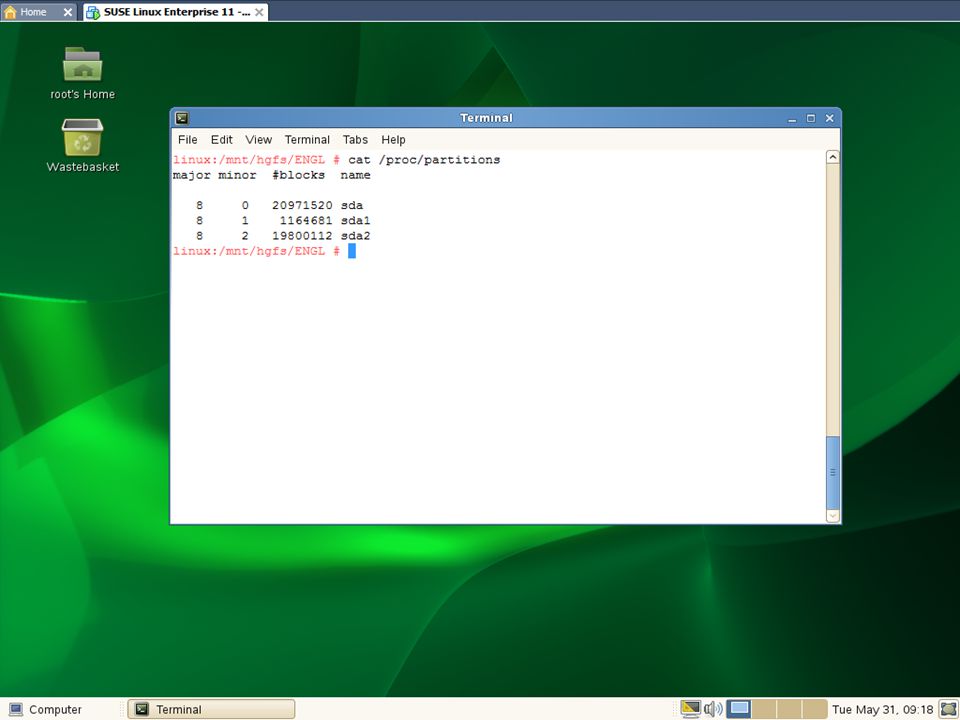This screenshot has height=720, width=960.
Task: Switch to the fourth workspace
Action: pos(815,709)
